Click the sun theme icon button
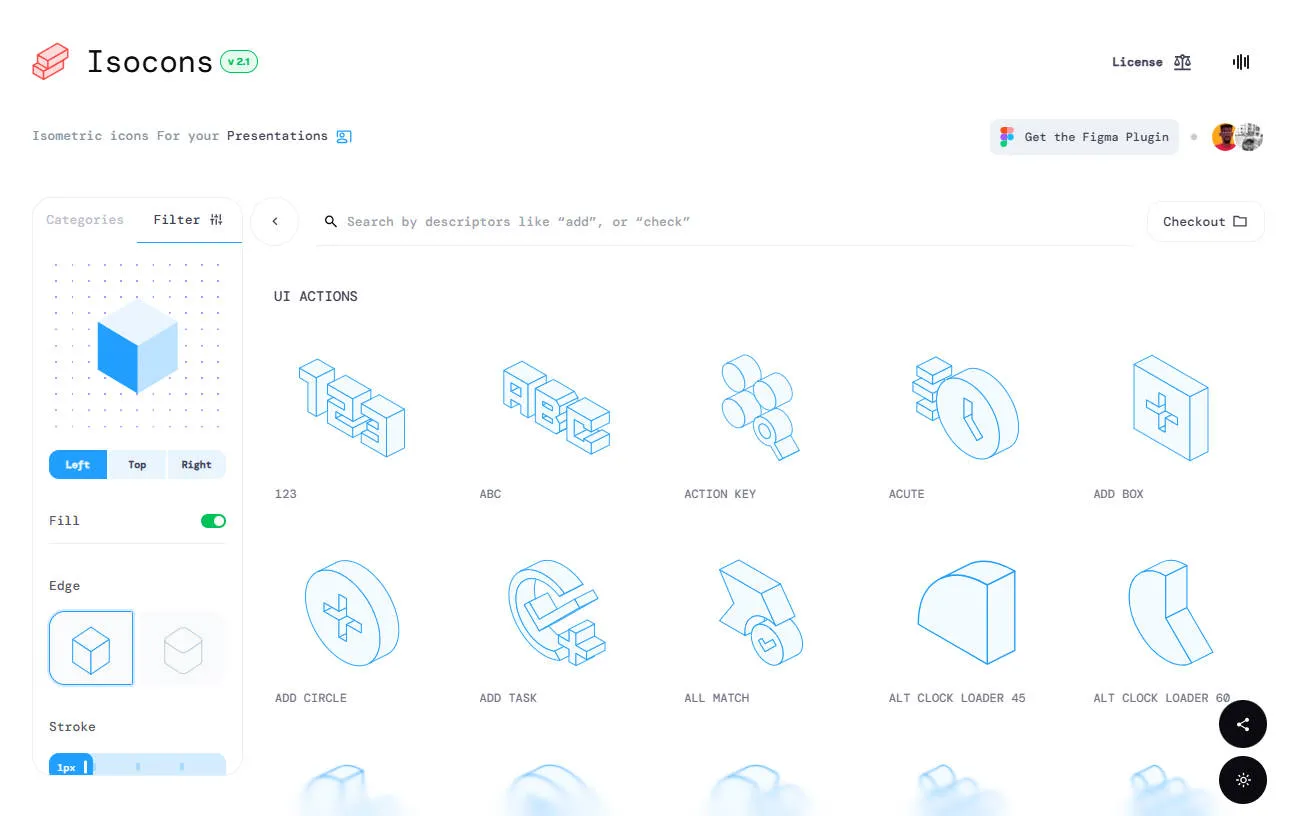Viewport: 1297px width, 816px height. (x=1243, y=780)
